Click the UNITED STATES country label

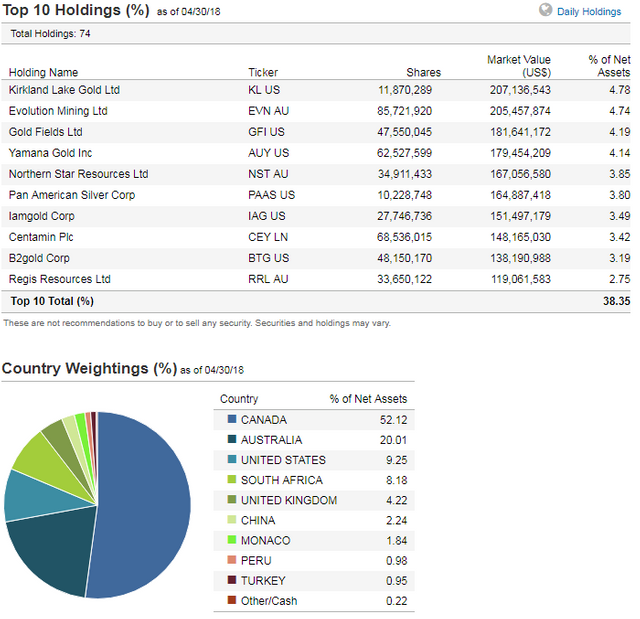coord(283,460)
